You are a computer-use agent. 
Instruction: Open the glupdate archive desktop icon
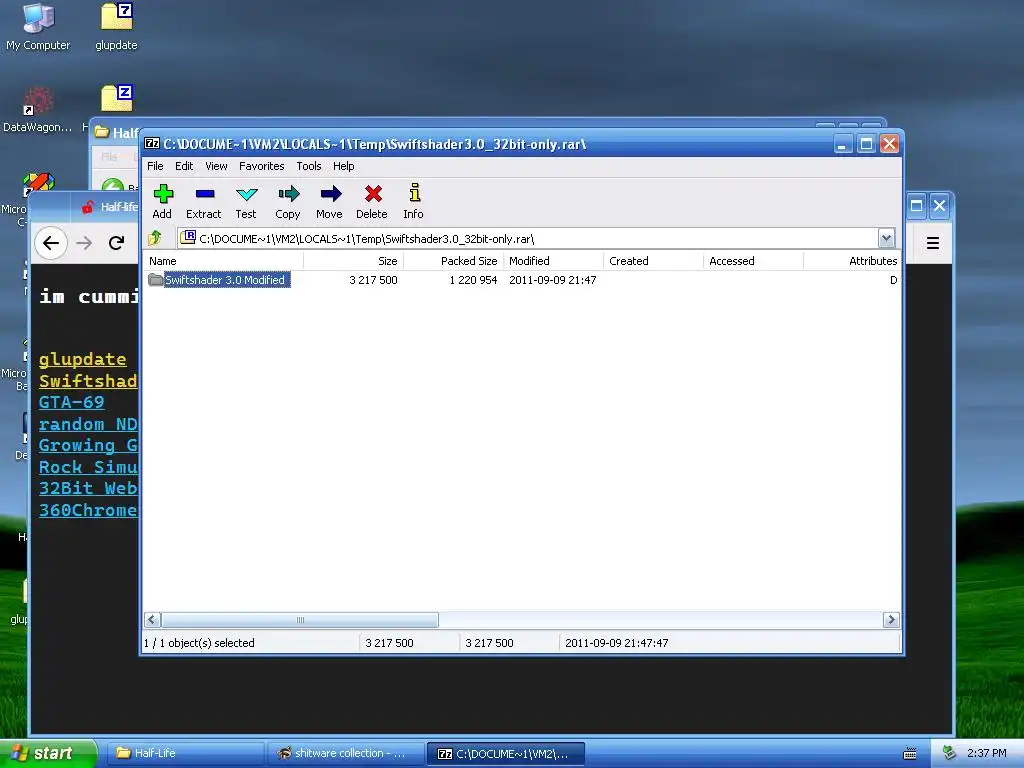point(117,27)
